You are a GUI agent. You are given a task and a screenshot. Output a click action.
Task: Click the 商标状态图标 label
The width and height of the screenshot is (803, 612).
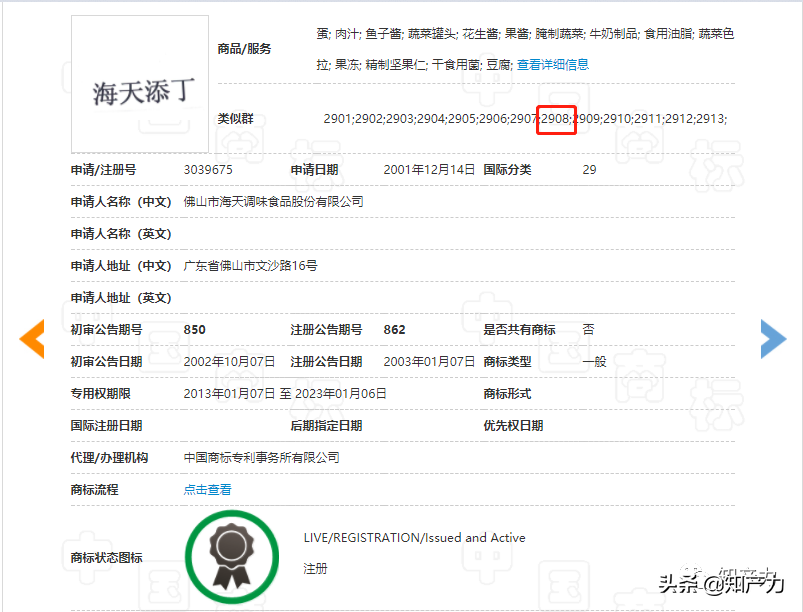click(107, 557)
